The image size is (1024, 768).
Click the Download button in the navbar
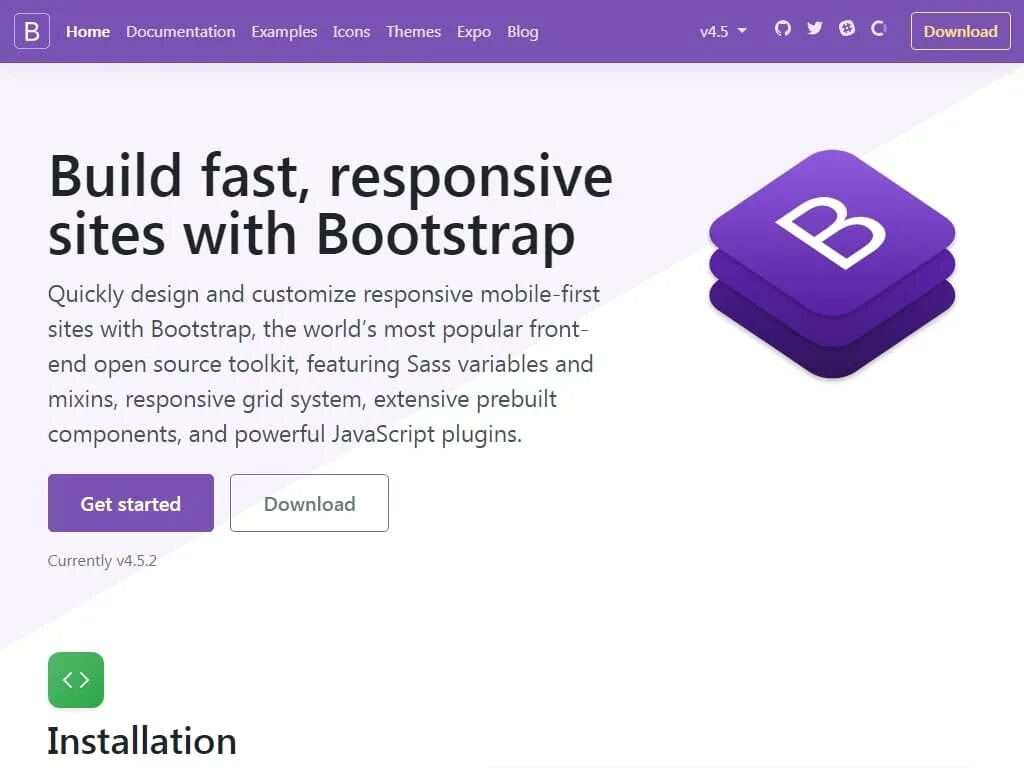pyautogui.click(x=961, y=31)
